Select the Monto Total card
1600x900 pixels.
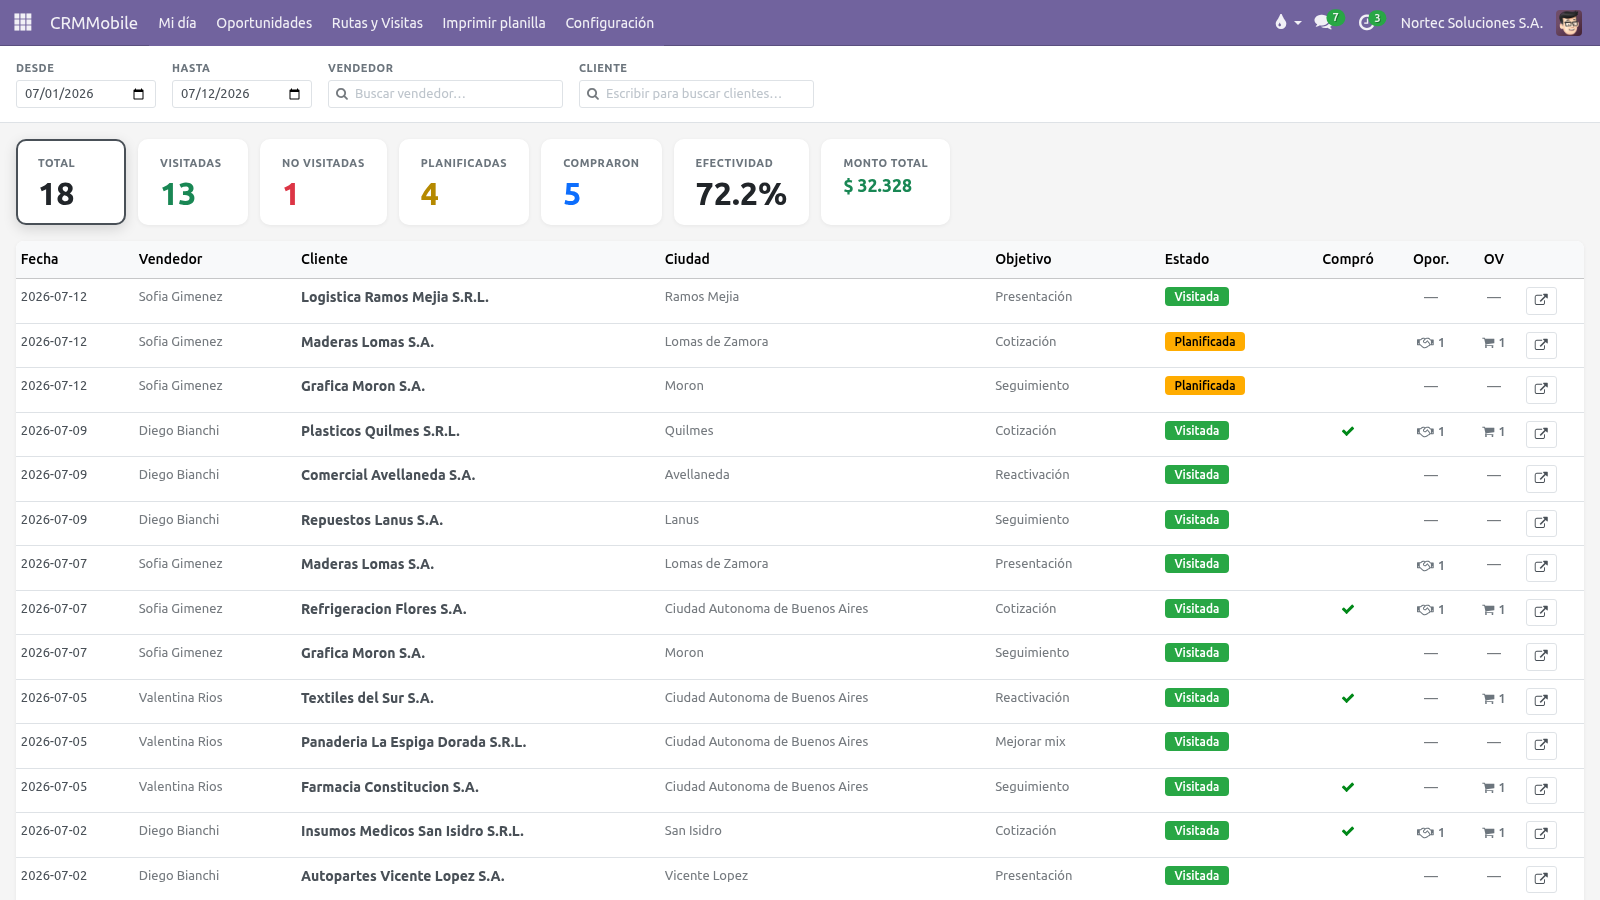(x=885, y=182)
